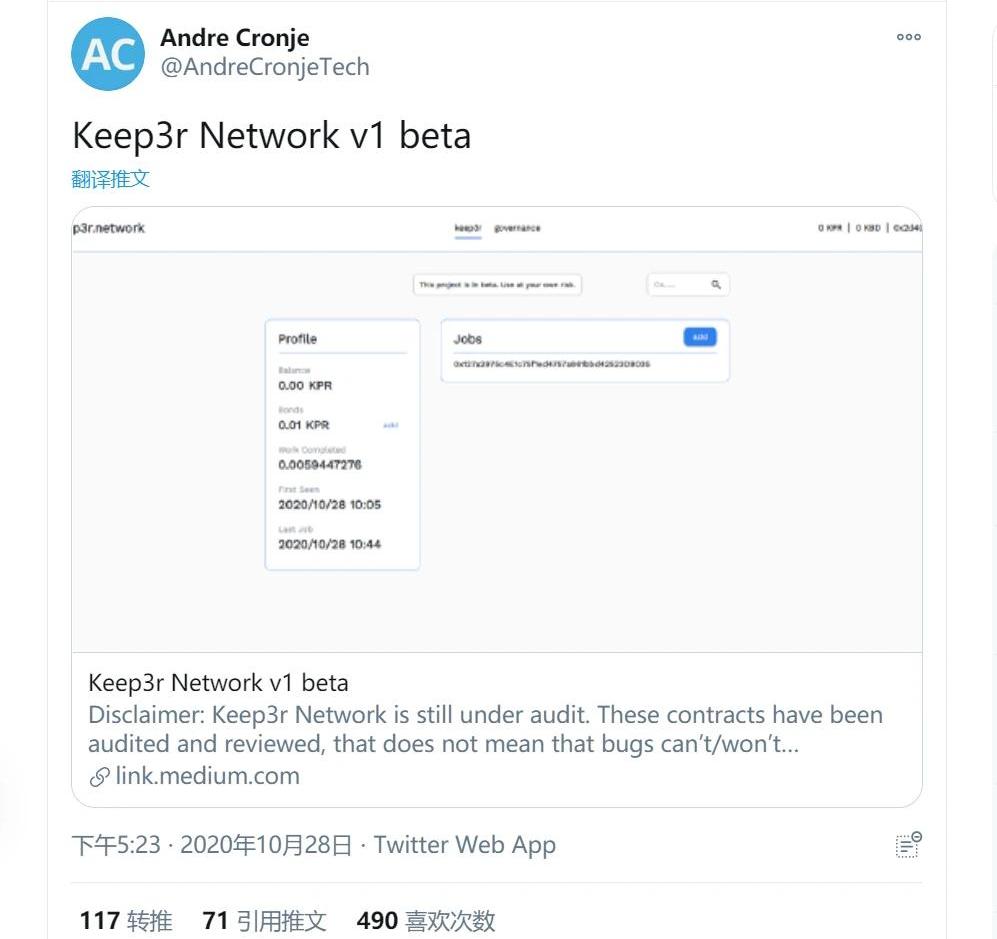
Task: Select the keep3r tab in the preview
Action: (x=468, y=228)
